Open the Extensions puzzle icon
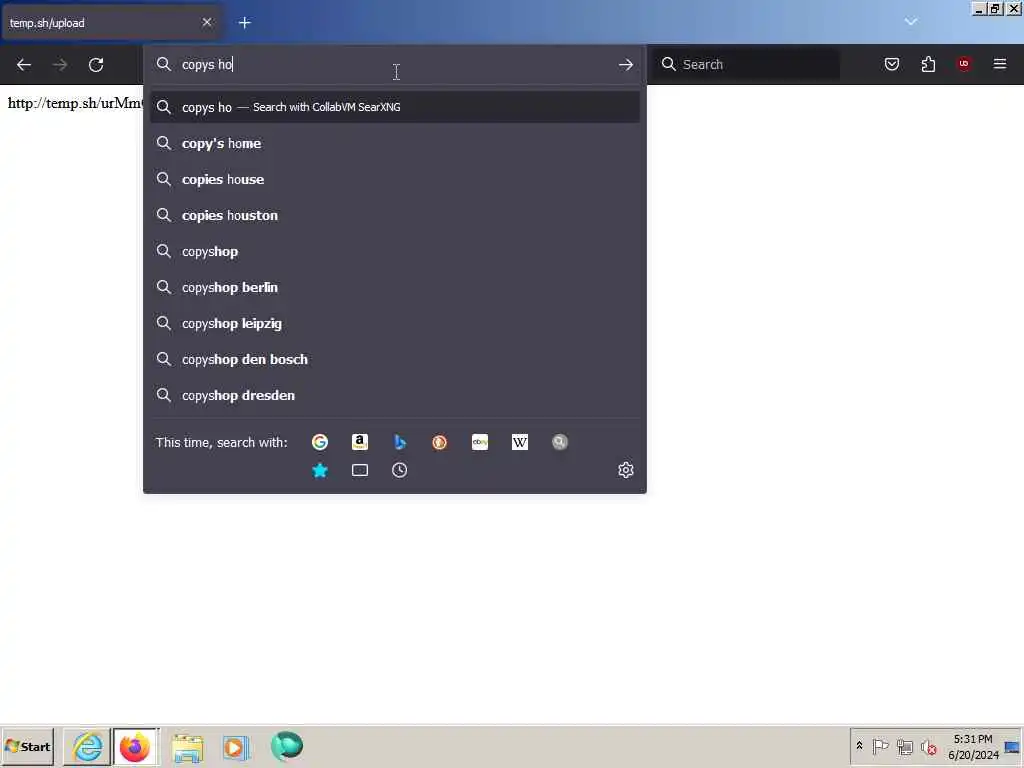Screen dimensions: 1024x768 (x=928, y=64)
